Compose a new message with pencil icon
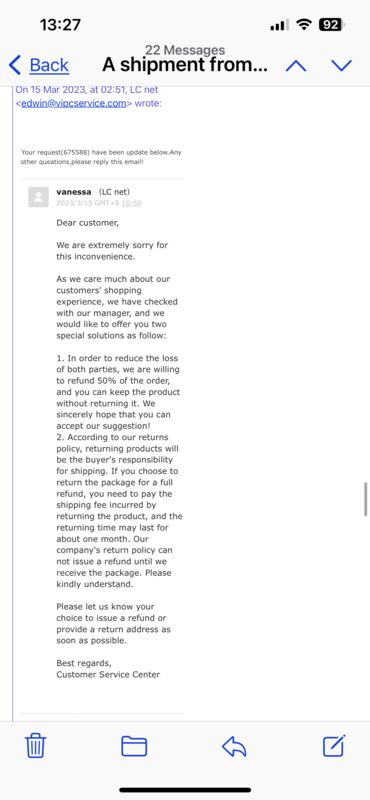This screenshot has width=370, height=800. click(334, 745)
